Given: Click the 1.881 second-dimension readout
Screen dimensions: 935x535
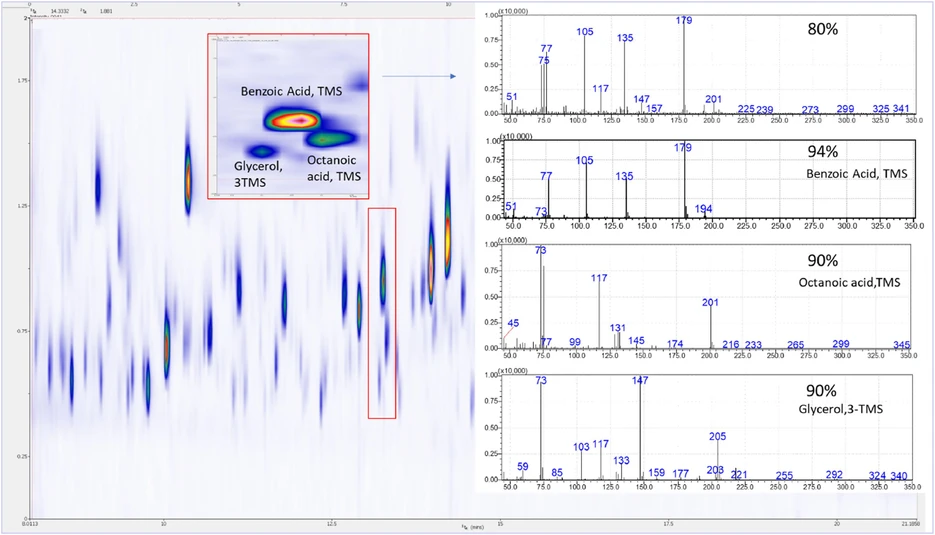Looking at the screenshot, I should coord(106,11).
